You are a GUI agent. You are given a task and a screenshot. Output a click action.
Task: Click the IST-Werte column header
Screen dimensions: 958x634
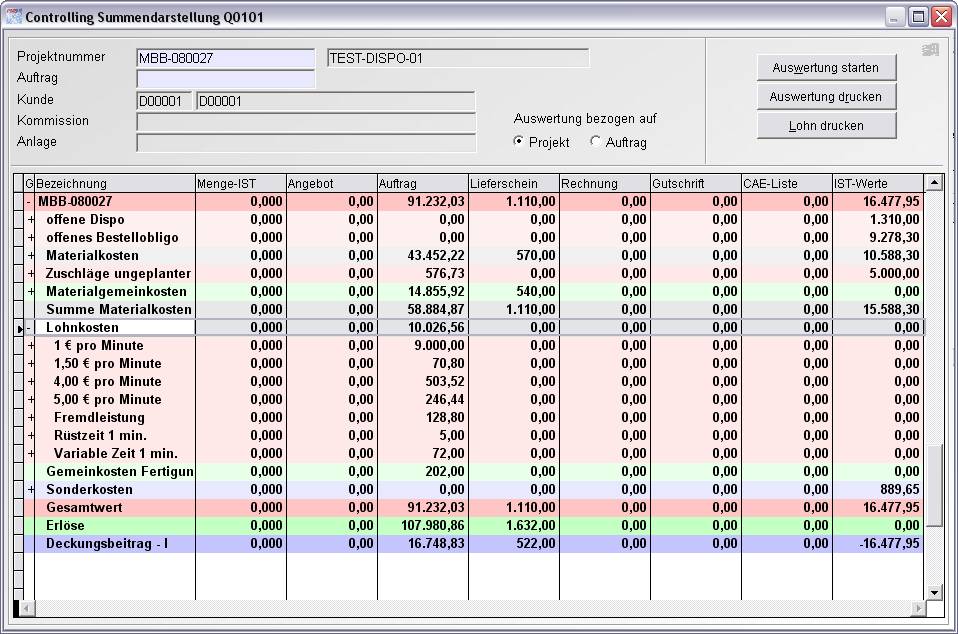(x=877, y=184)
